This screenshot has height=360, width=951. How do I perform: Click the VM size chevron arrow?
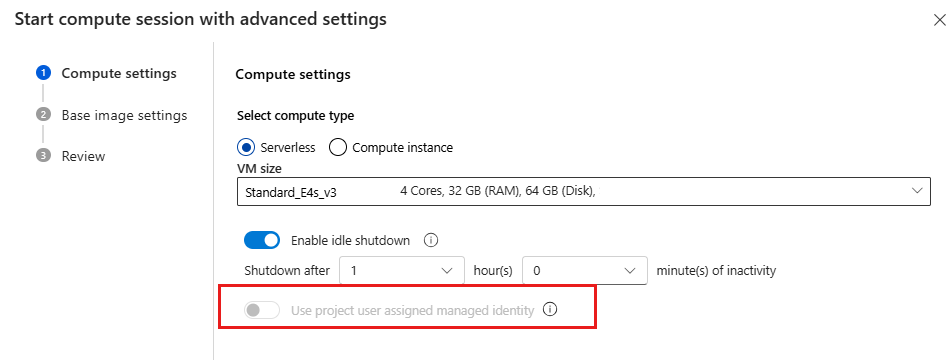coord(916,191)
